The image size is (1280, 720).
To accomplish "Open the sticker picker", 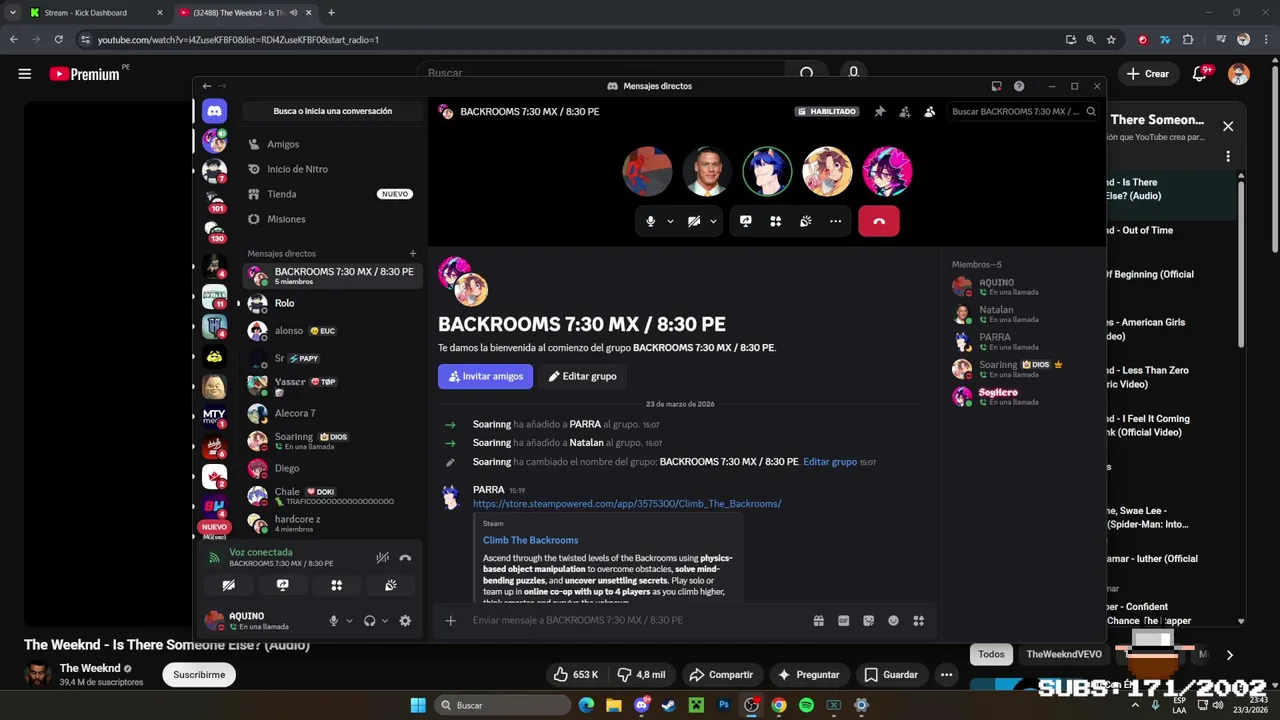I will [869, 621].
